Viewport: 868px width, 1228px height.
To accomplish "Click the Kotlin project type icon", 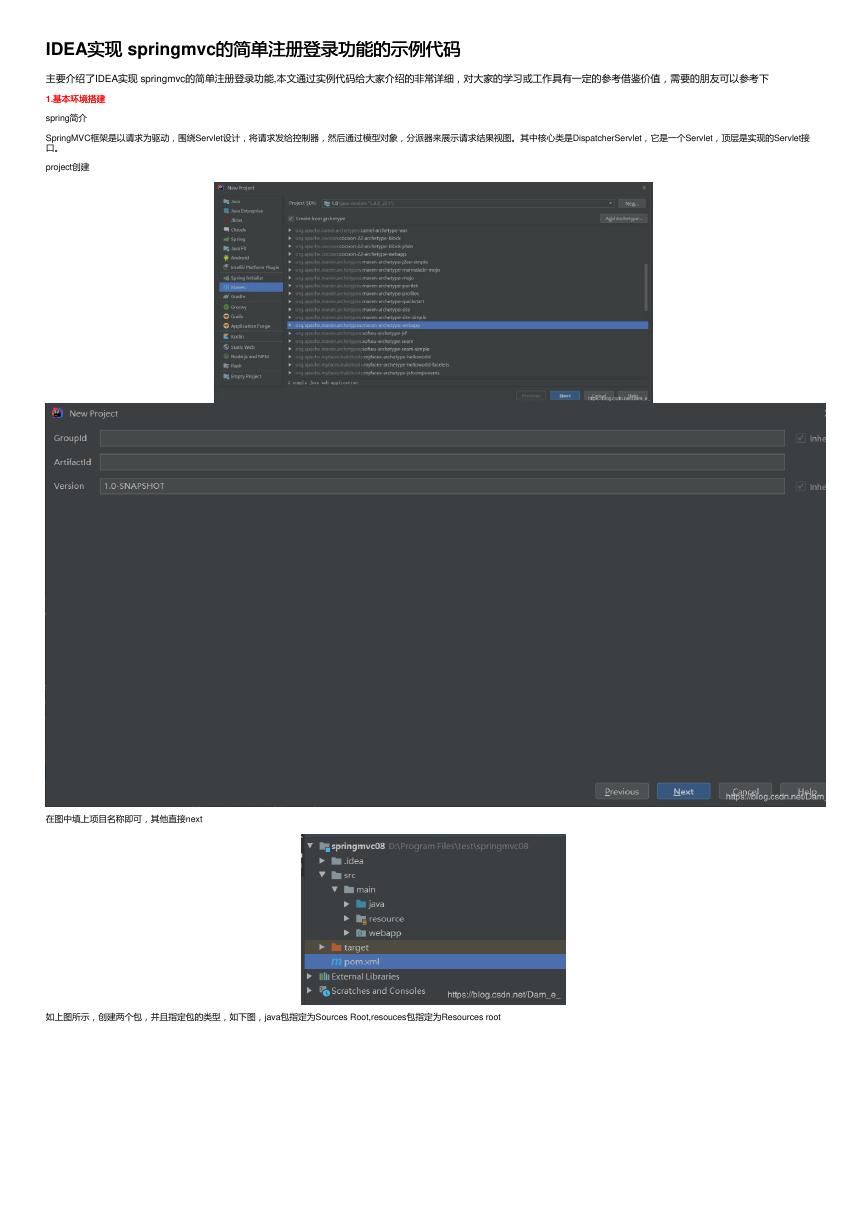I will (x=227, y=336).
